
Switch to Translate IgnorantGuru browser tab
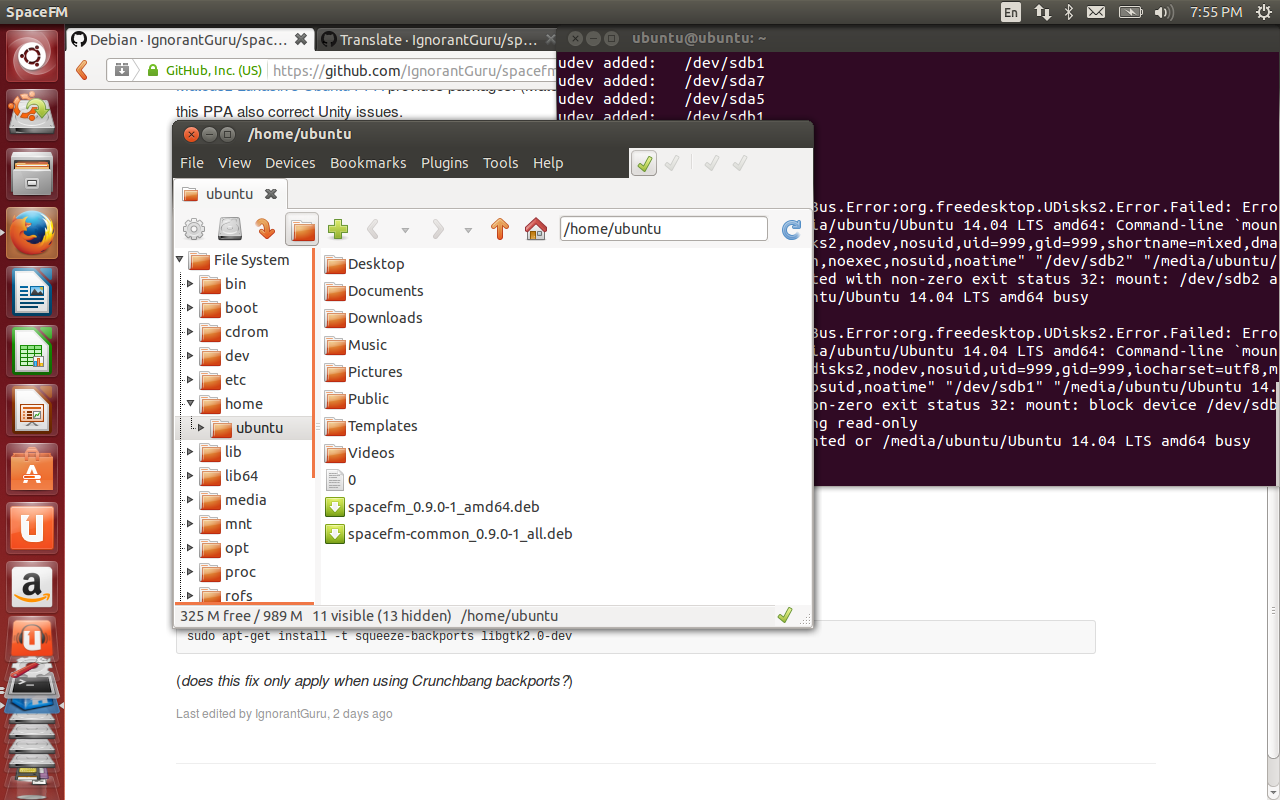437,40
